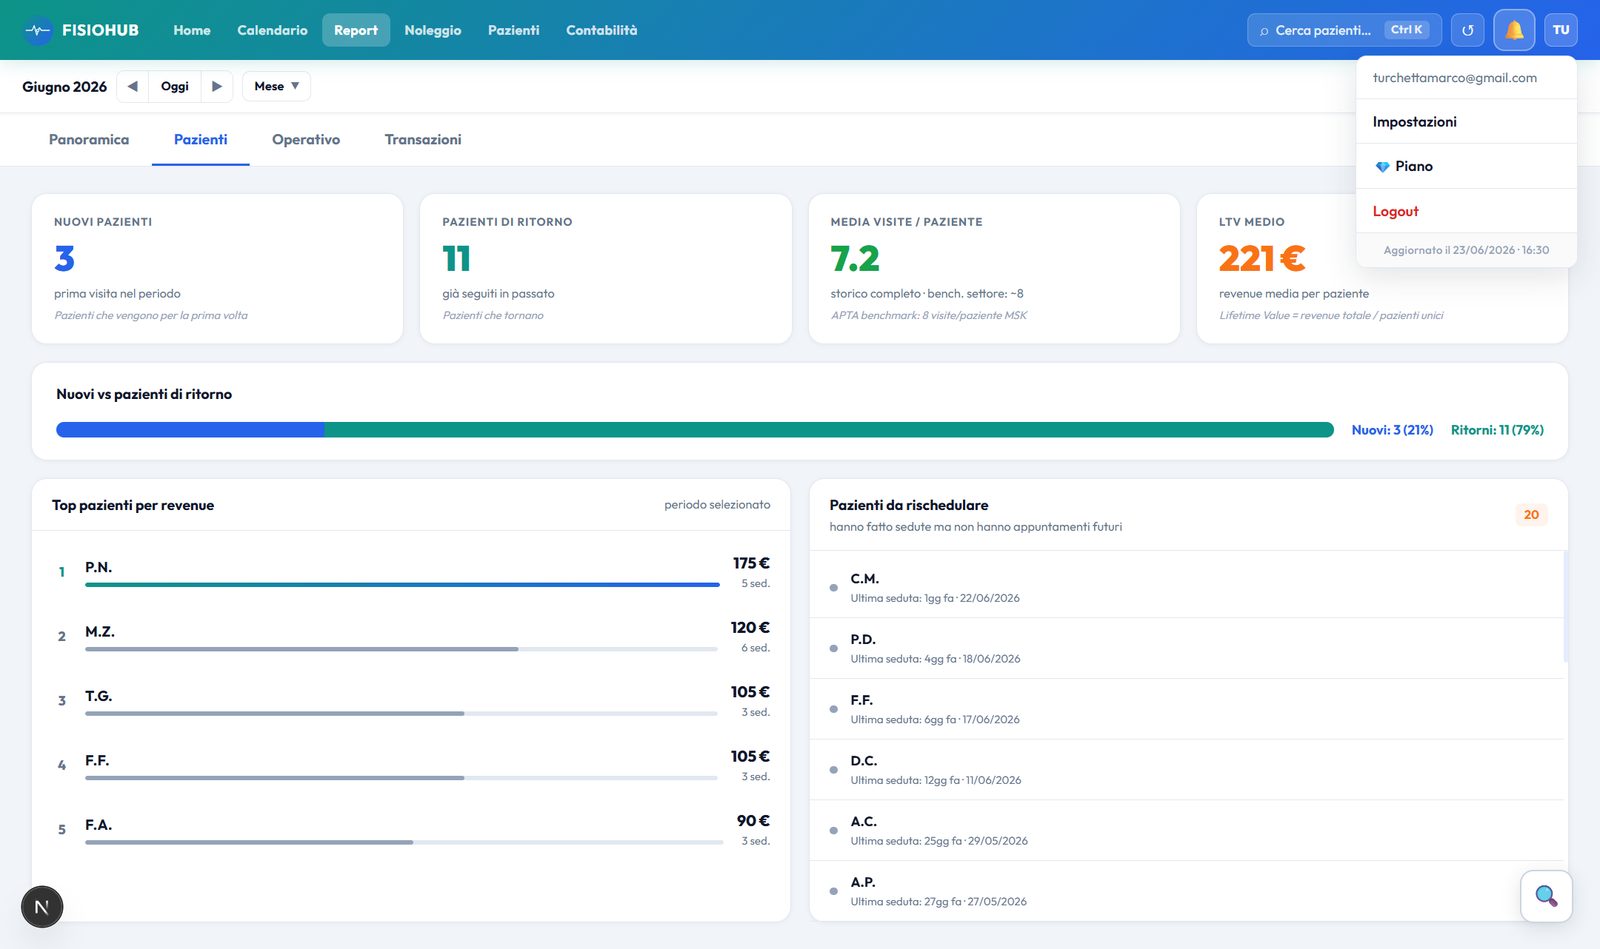Open Calendario from the top navigation
The height and width of the screenshot is (949, 1600).
click(272, 30)
